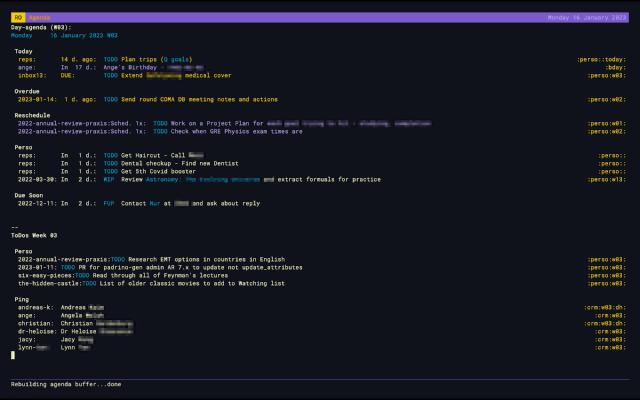This screenshot has height=400, width=640.
Task: Click the FUP keyword on Contact entry
Action: coord(109,203)
